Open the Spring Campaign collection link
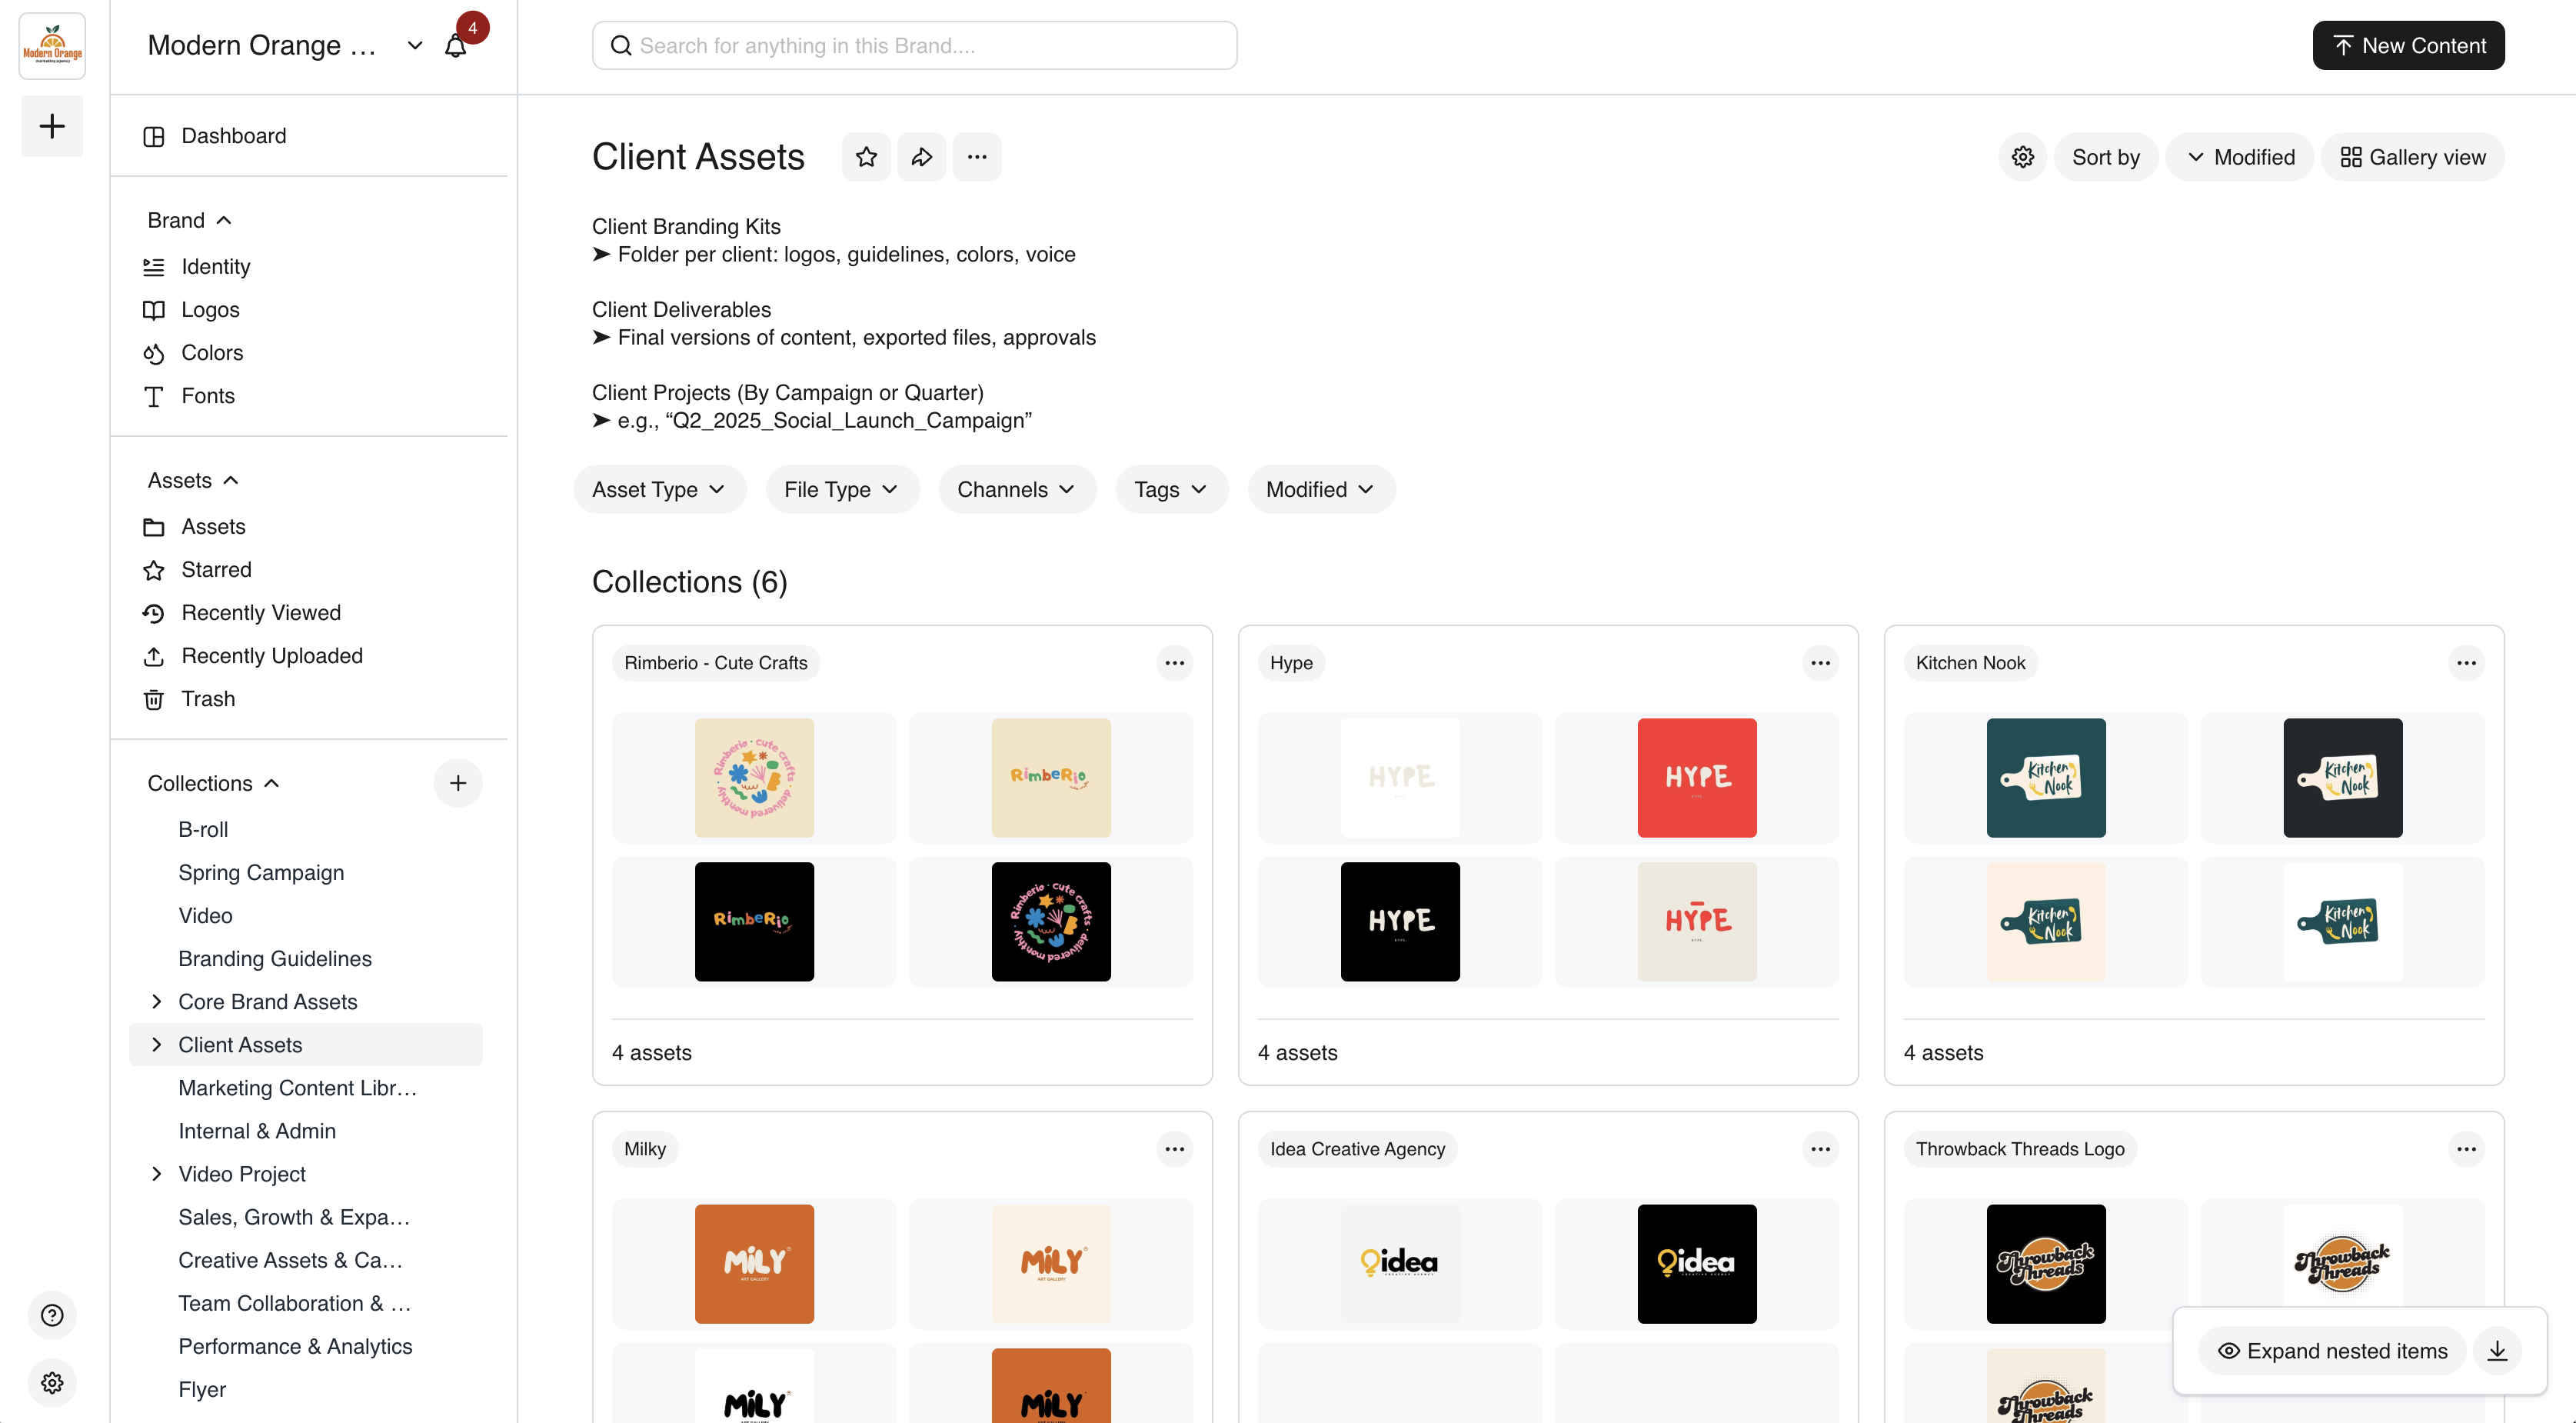This screenshot has width=2576, height=1423. [260, 872]
